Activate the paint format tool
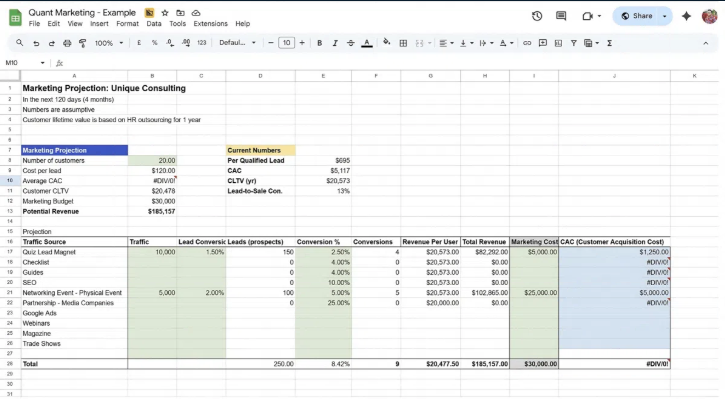The image size is (725, 410). [83, 43]
